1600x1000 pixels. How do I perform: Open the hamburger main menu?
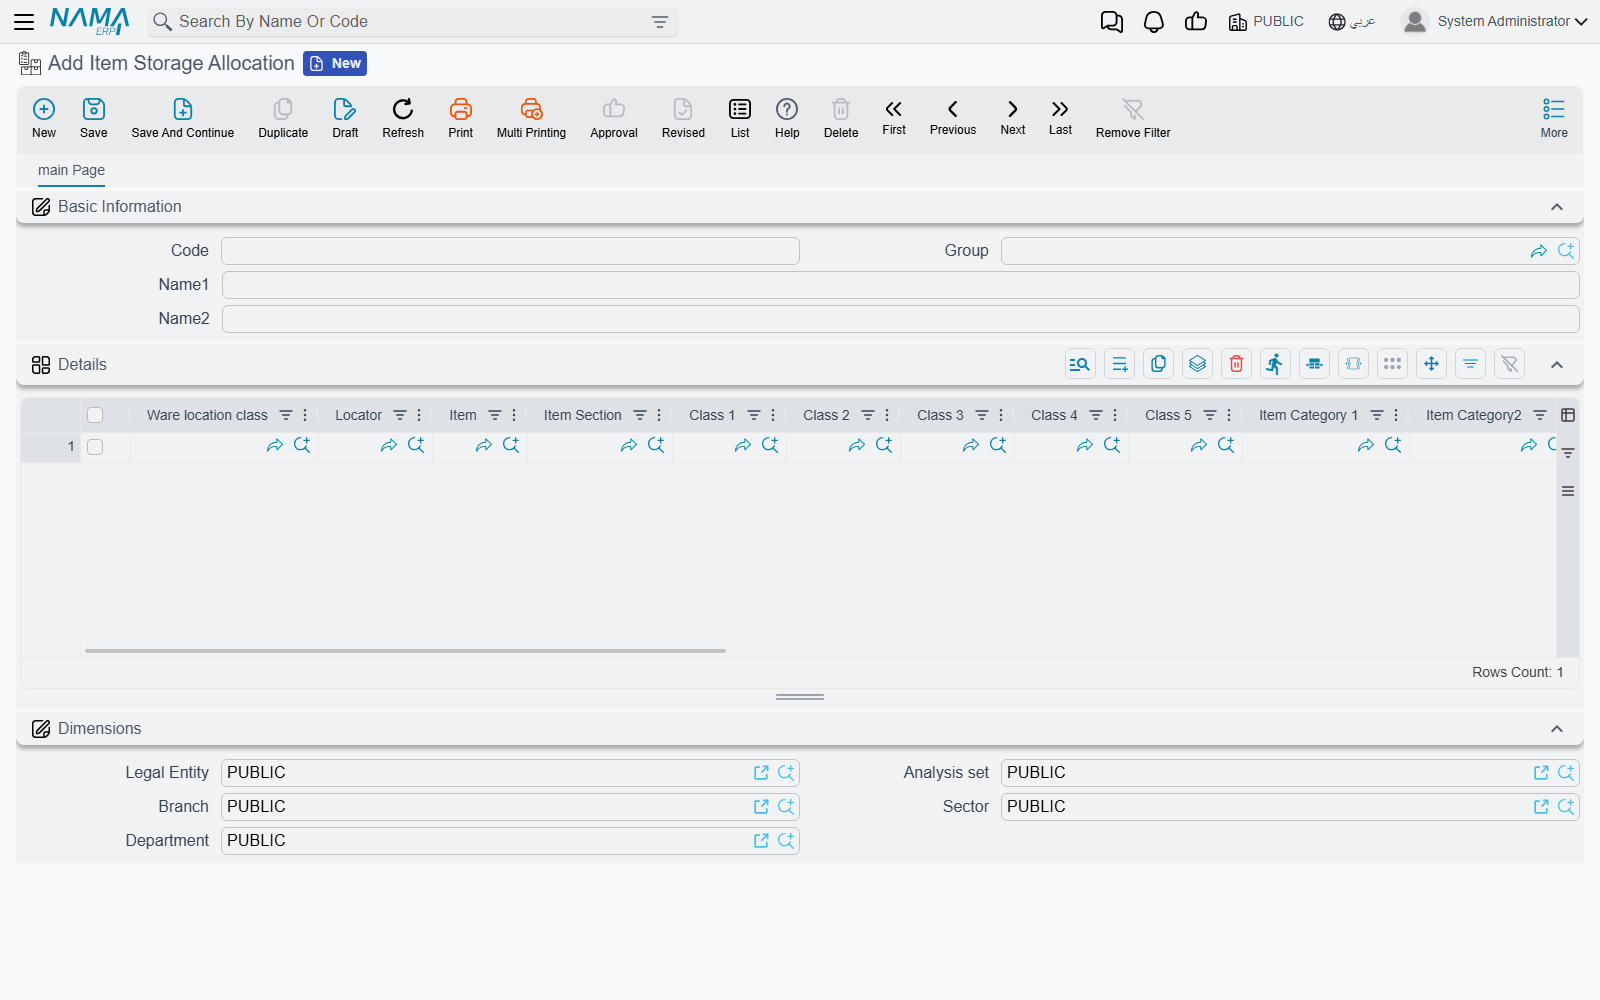(24, 21)
